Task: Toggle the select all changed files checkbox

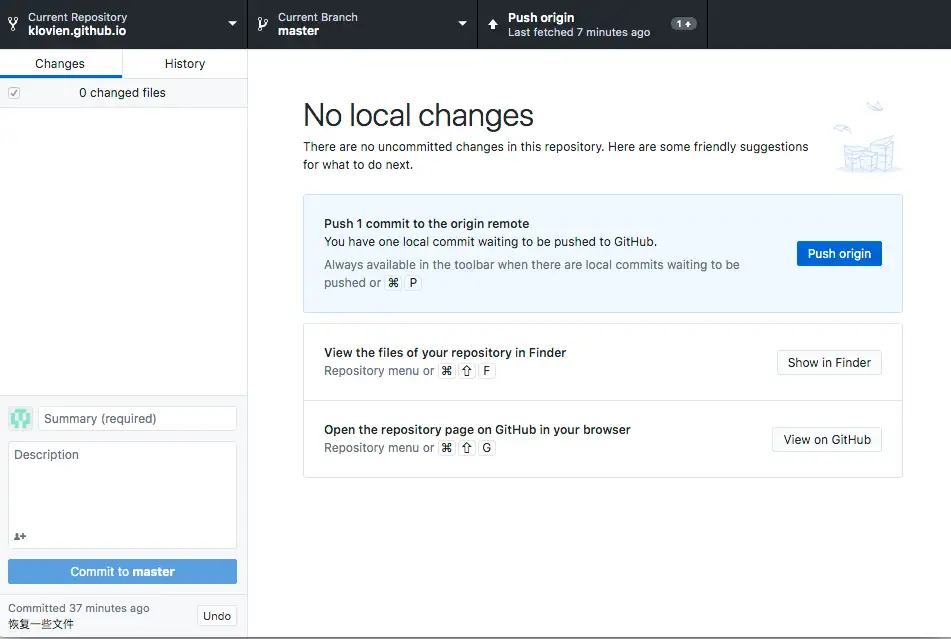Action: [x=14, y=93]
